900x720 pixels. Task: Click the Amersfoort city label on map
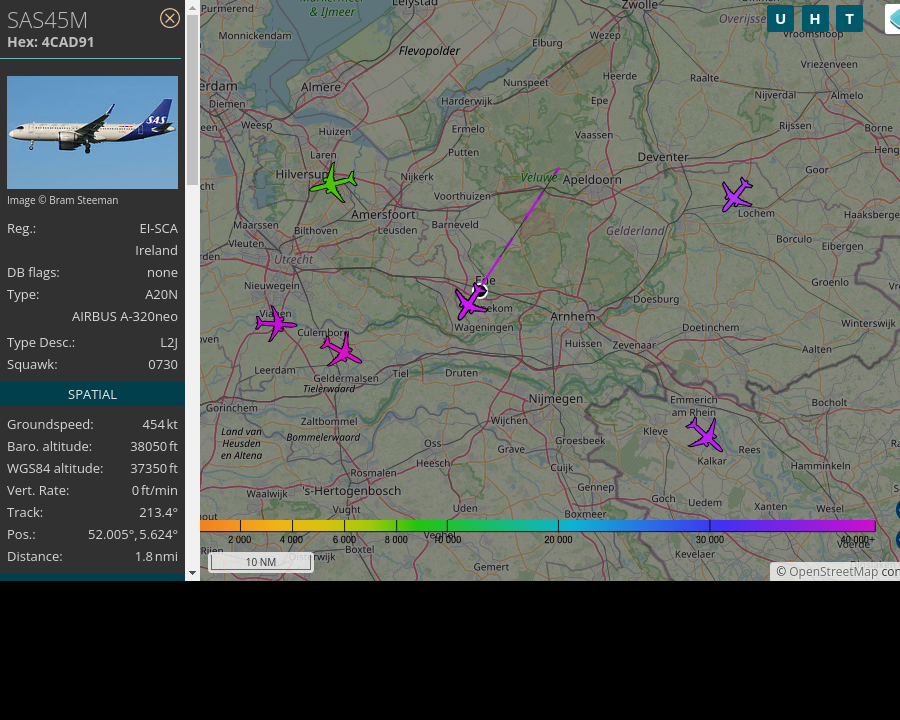click(383, 215)
